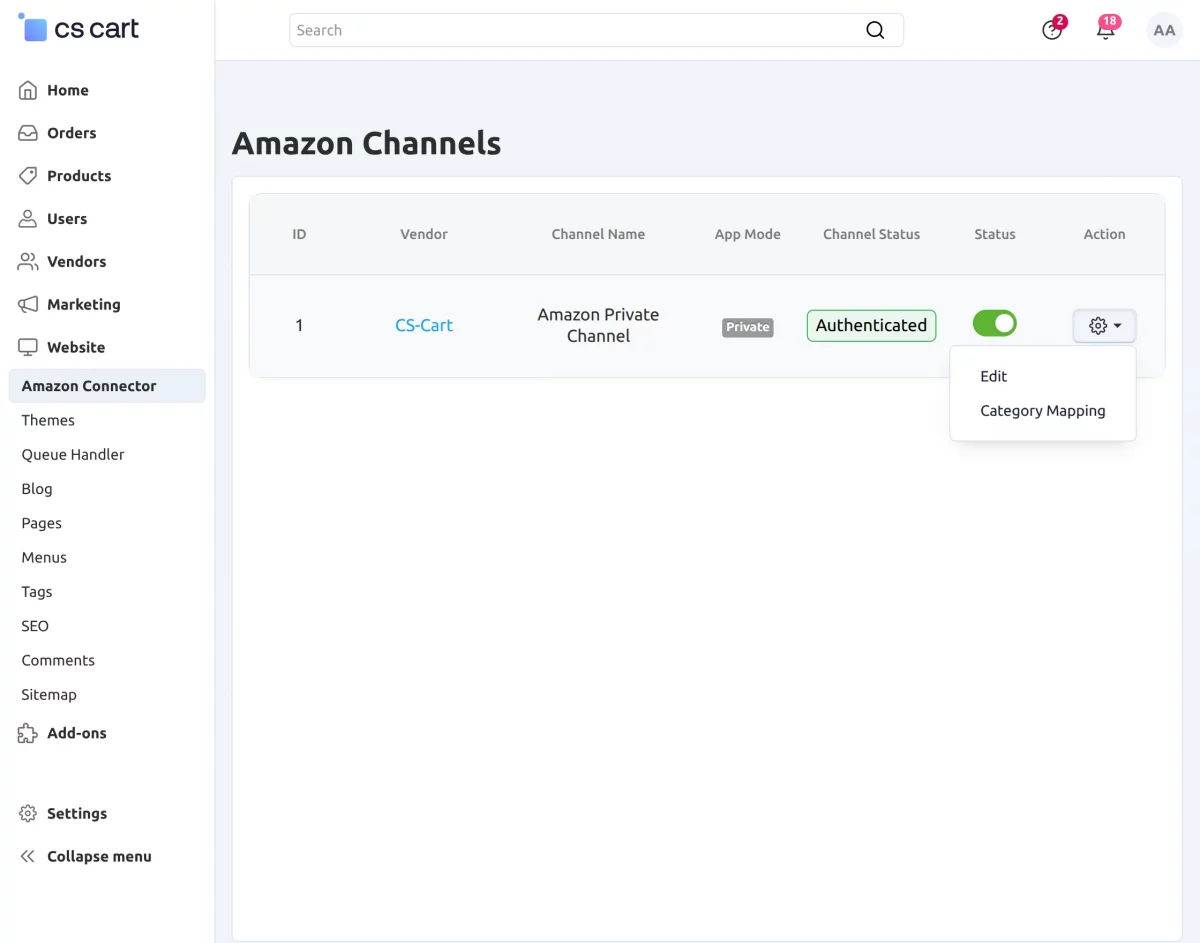Viewport: 1200px width, 943px height.
Task: Open Marketing label in sidebar
Action: [x=84, y=305]
